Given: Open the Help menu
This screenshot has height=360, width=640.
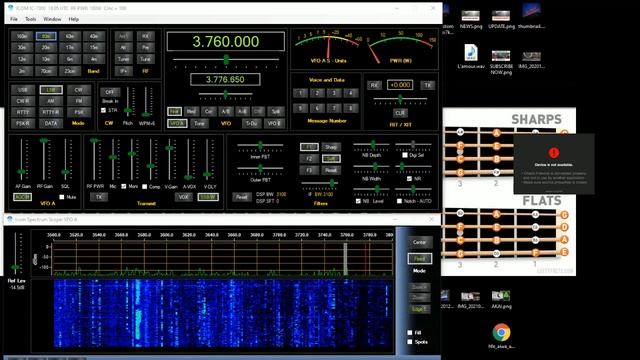Looking at the screenshot, I should coord(73,19).
